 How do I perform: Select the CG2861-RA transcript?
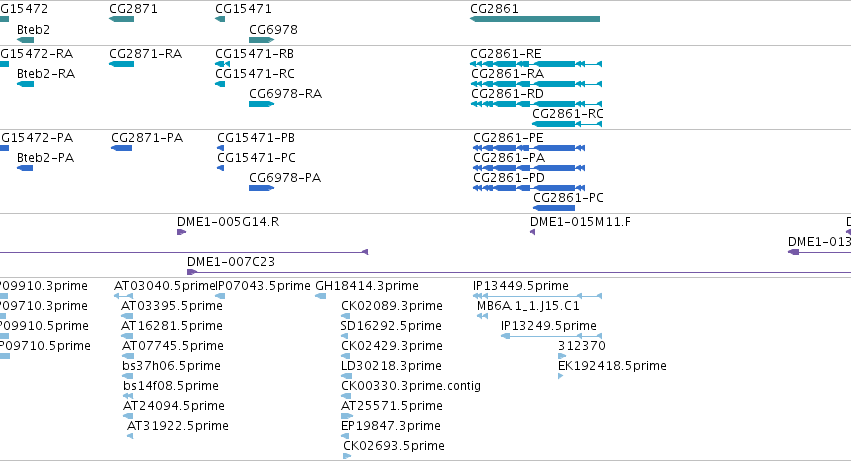tap(507, 74)
